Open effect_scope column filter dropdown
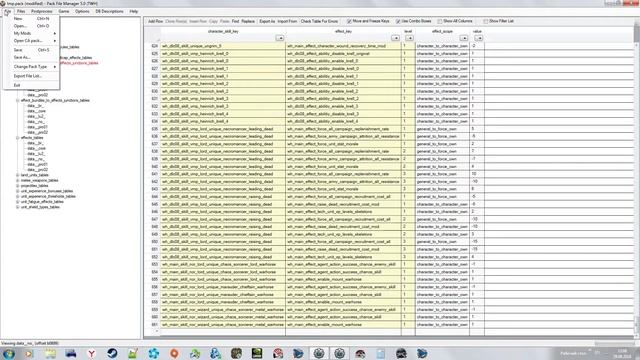 point(464,38)
